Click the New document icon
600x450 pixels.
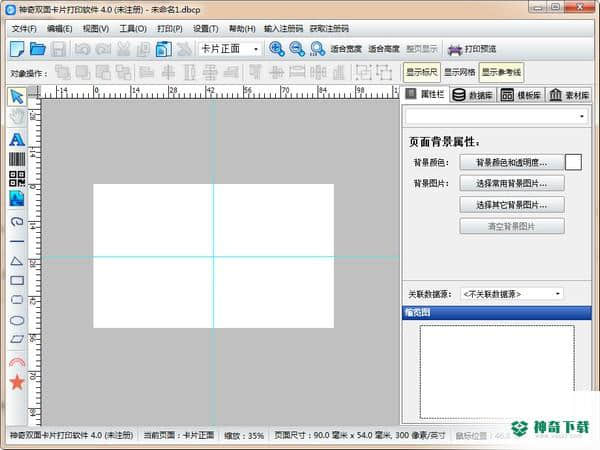click(17, 49)
